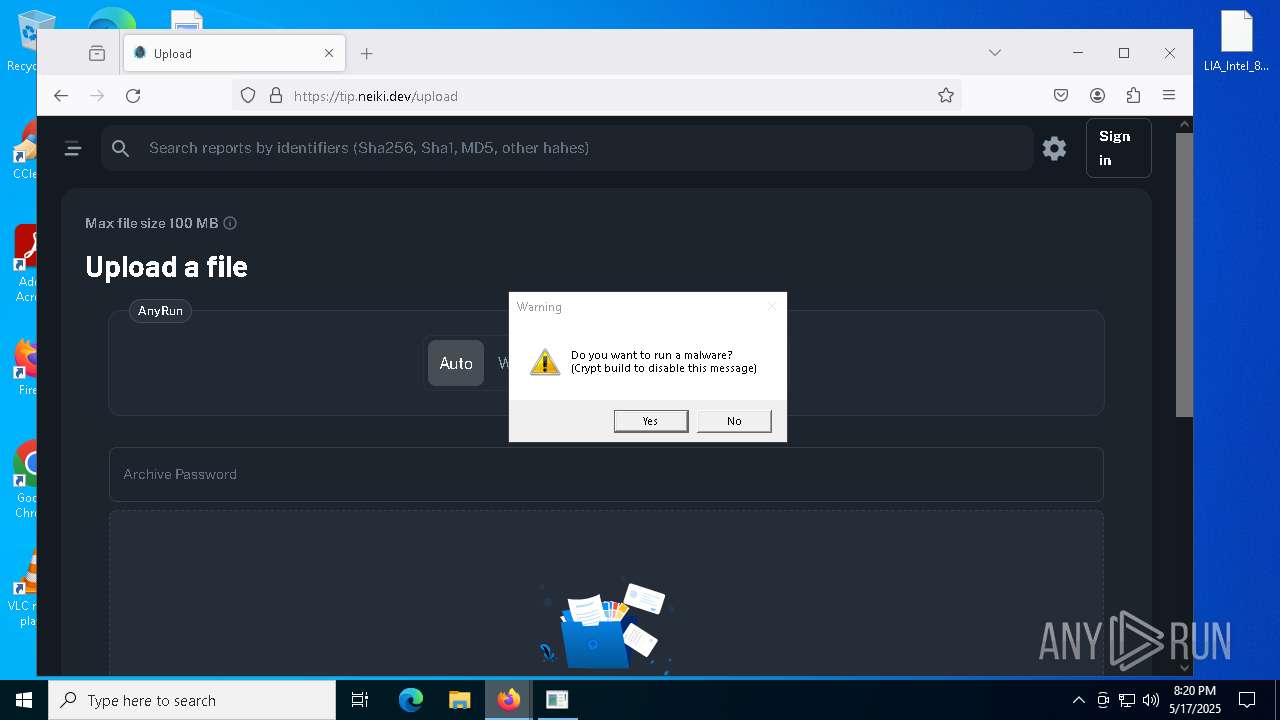Open a new tab
1280x720 pixels.
[x=367, y=53]
